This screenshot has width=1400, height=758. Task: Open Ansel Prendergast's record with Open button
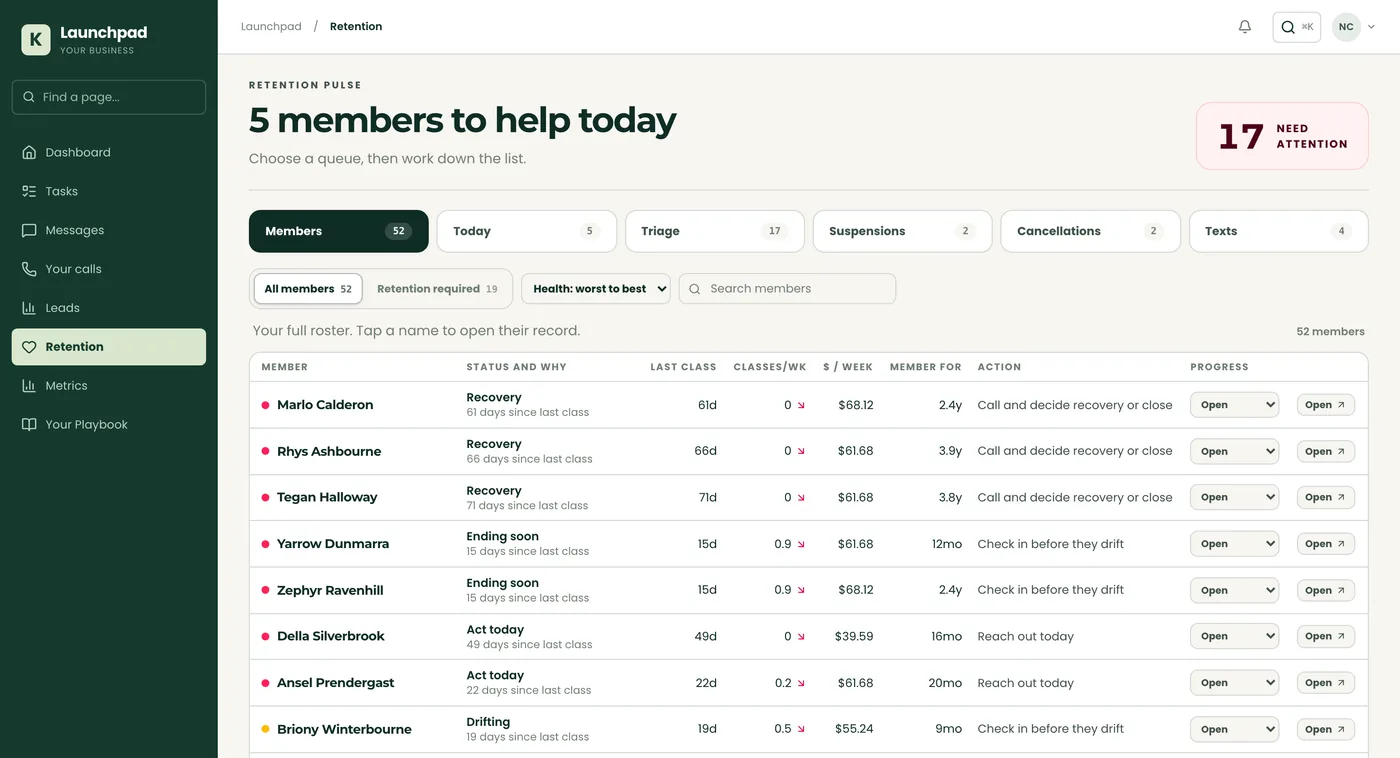[1326, 683]
